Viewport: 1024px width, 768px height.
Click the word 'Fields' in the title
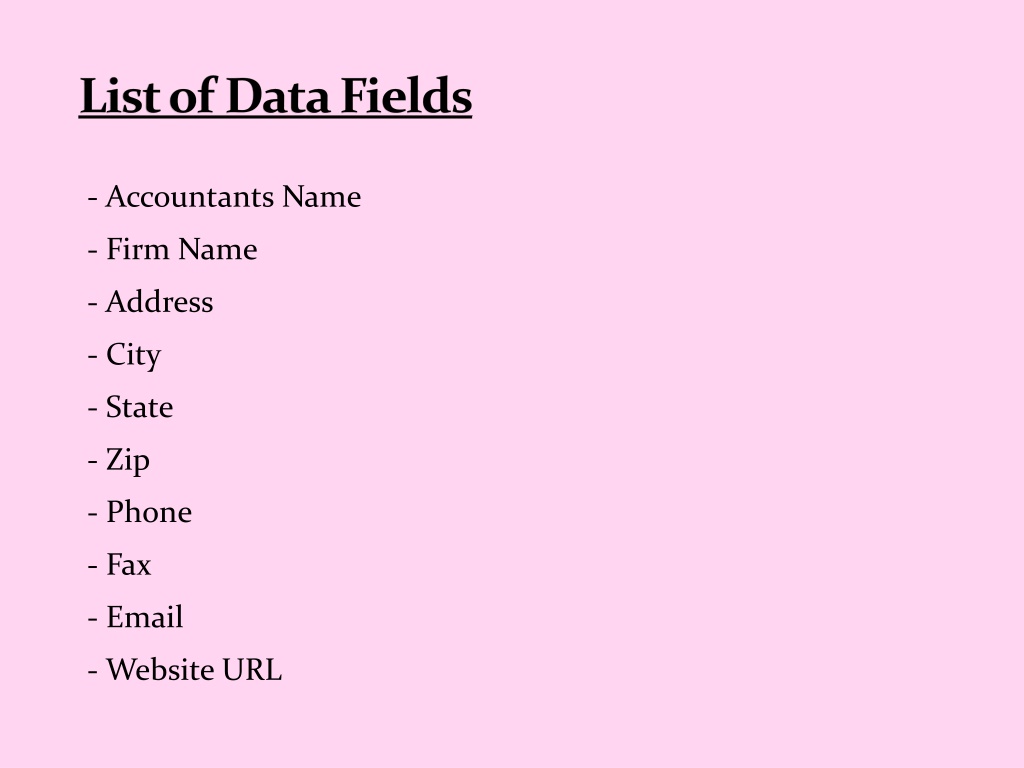(x=406, y=95)
